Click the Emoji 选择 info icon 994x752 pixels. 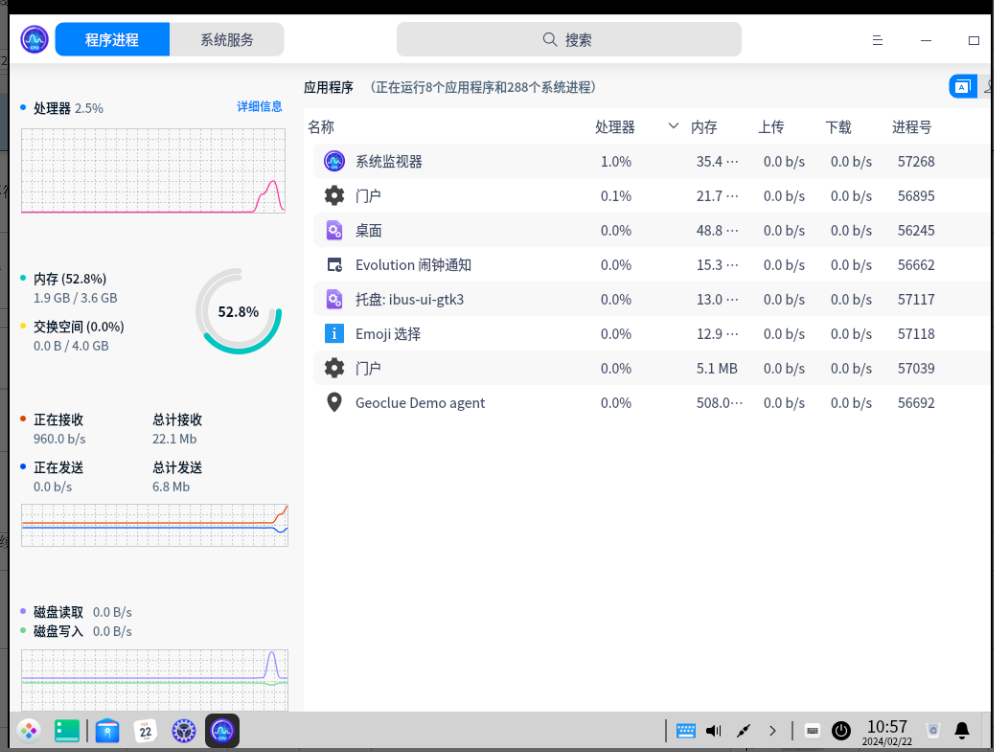[x=334, y=334]
